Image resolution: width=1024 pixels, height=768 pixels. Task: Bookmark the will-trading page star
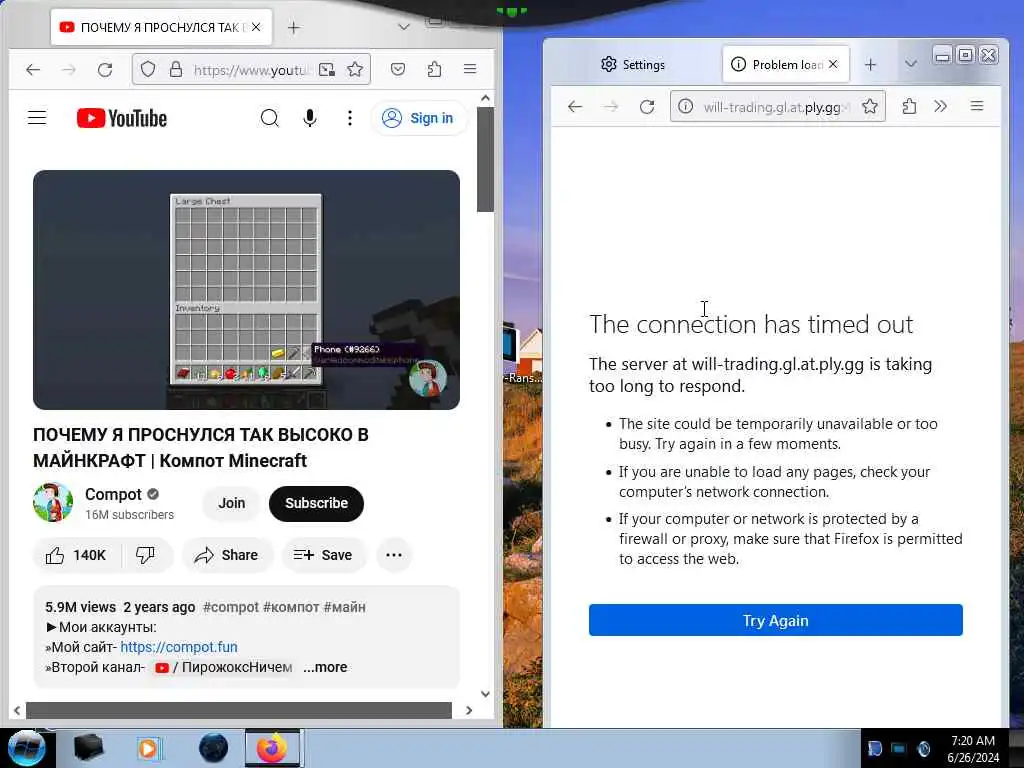tap(869, 106)
